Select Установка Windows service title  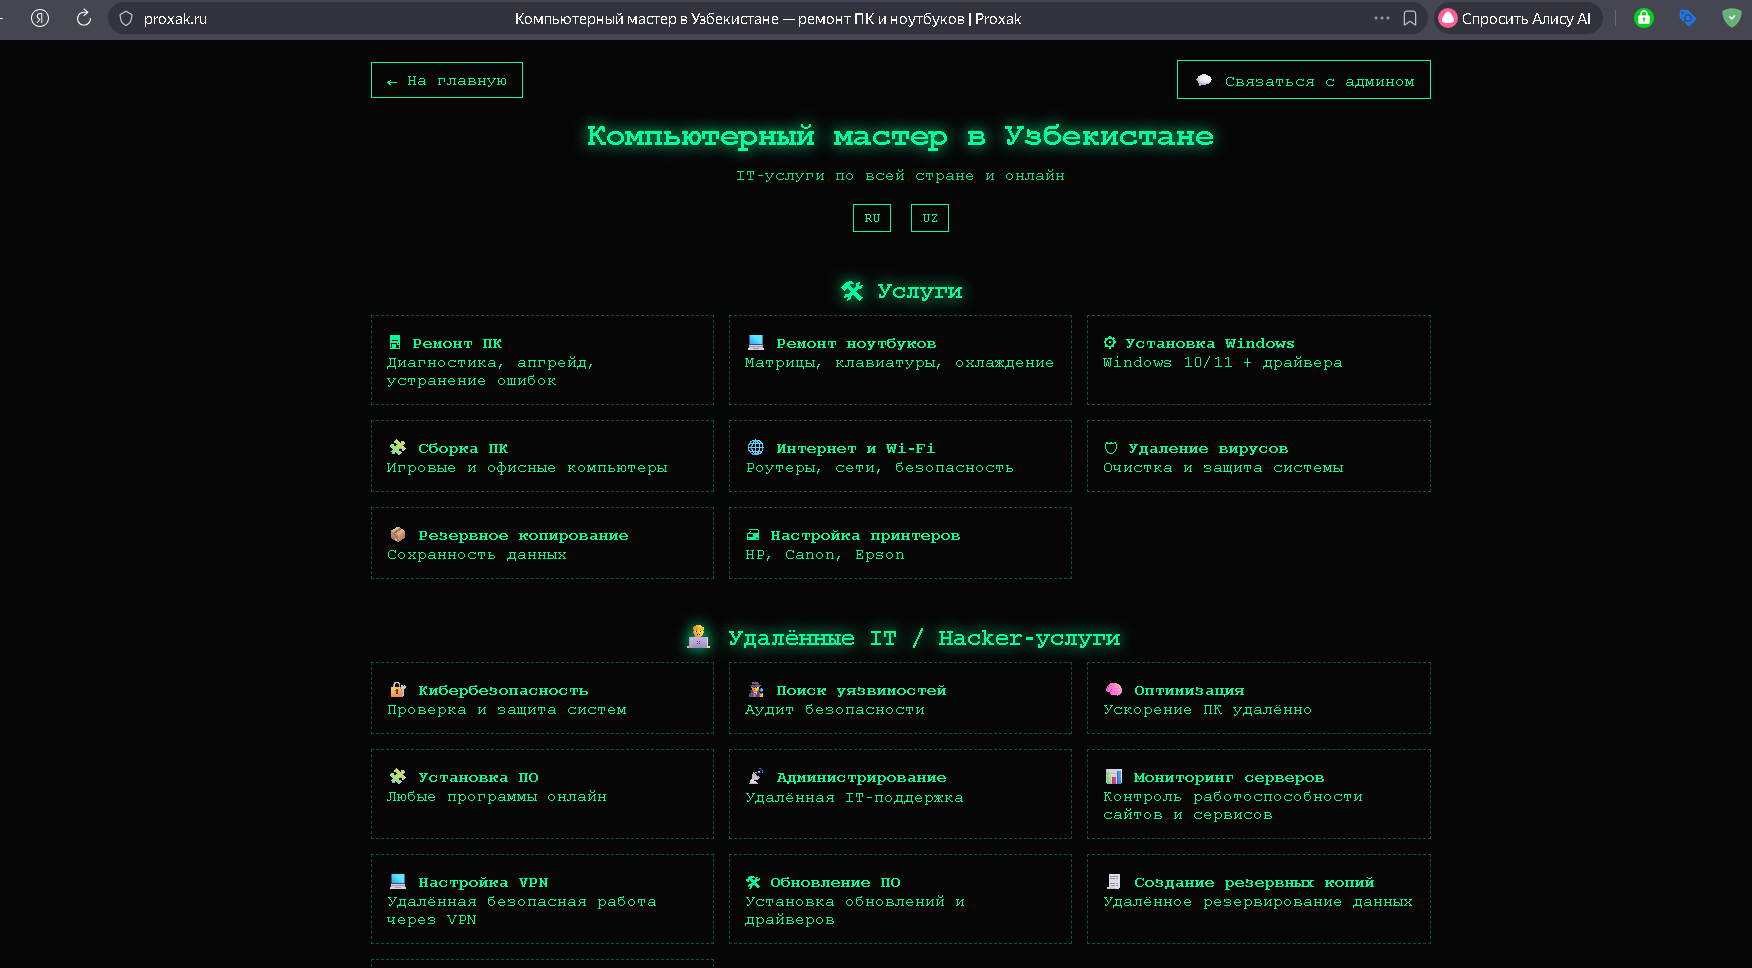[1210, 343]
